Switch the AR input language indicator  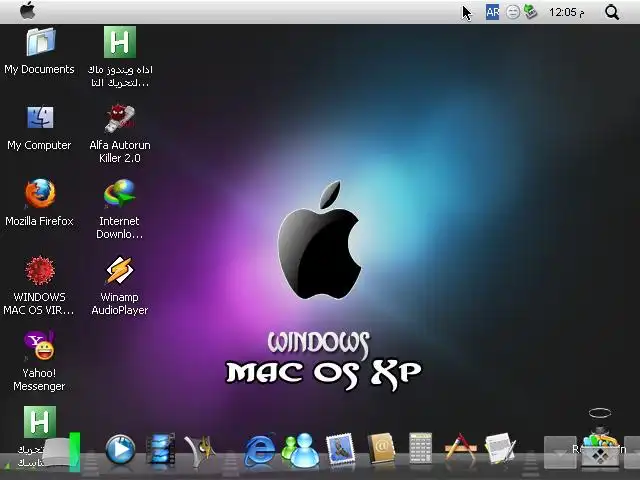click(x=492, y=12)
